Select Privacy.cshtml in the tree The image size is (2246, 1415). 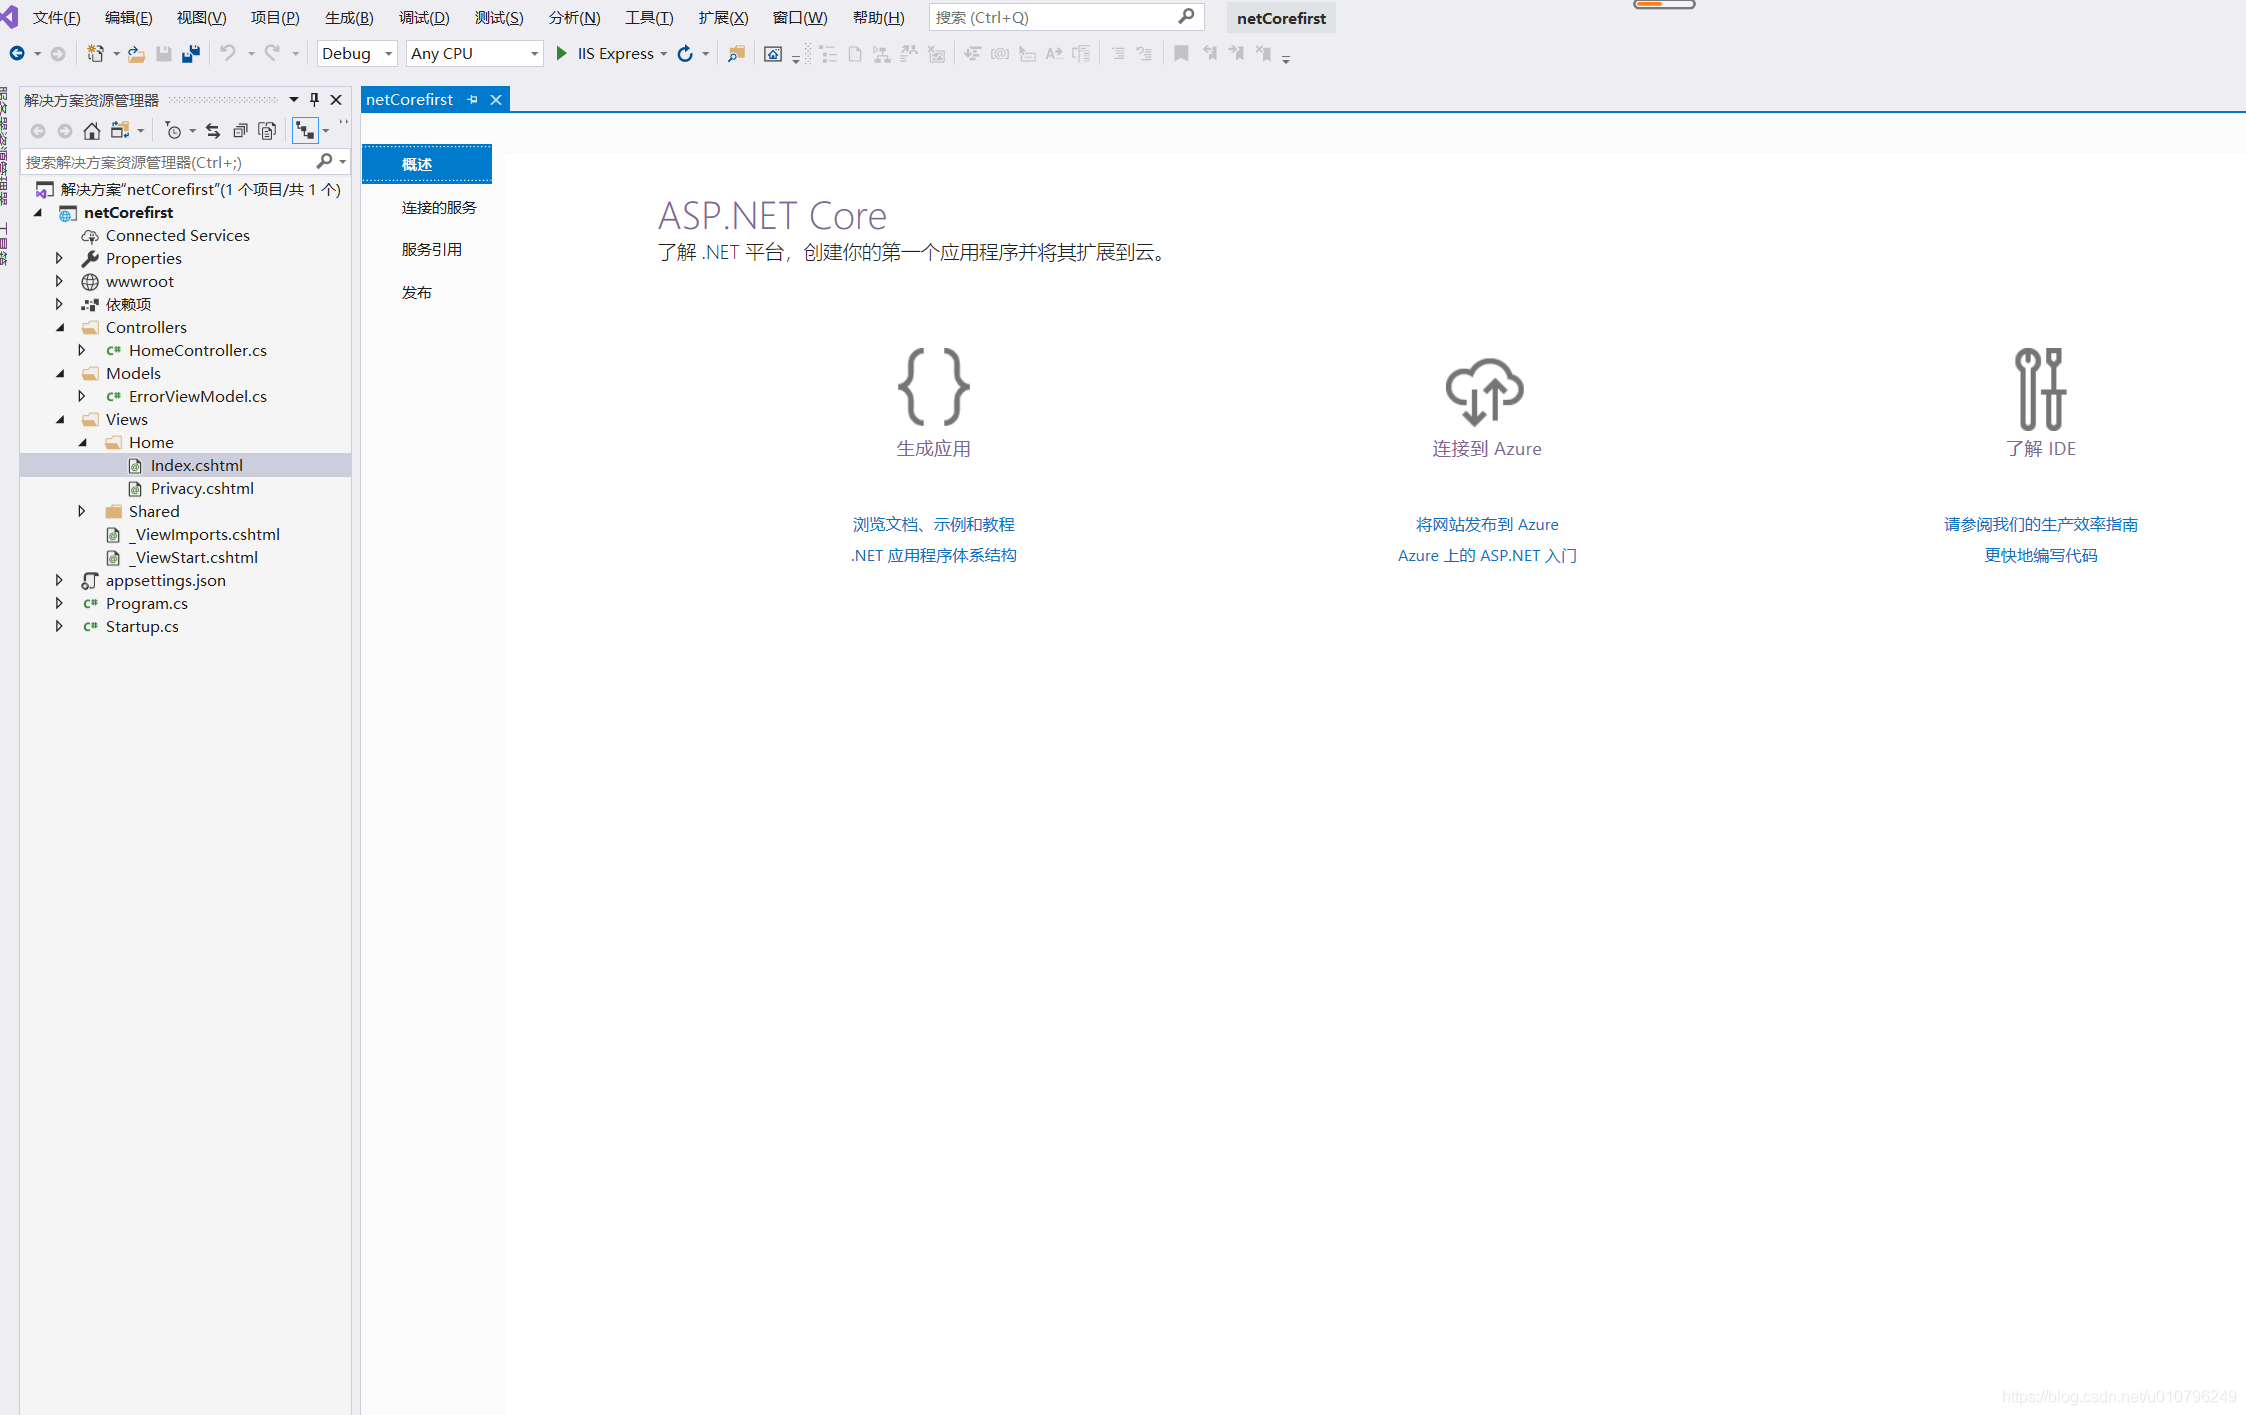pyautogui.click(x=202, y=488)
